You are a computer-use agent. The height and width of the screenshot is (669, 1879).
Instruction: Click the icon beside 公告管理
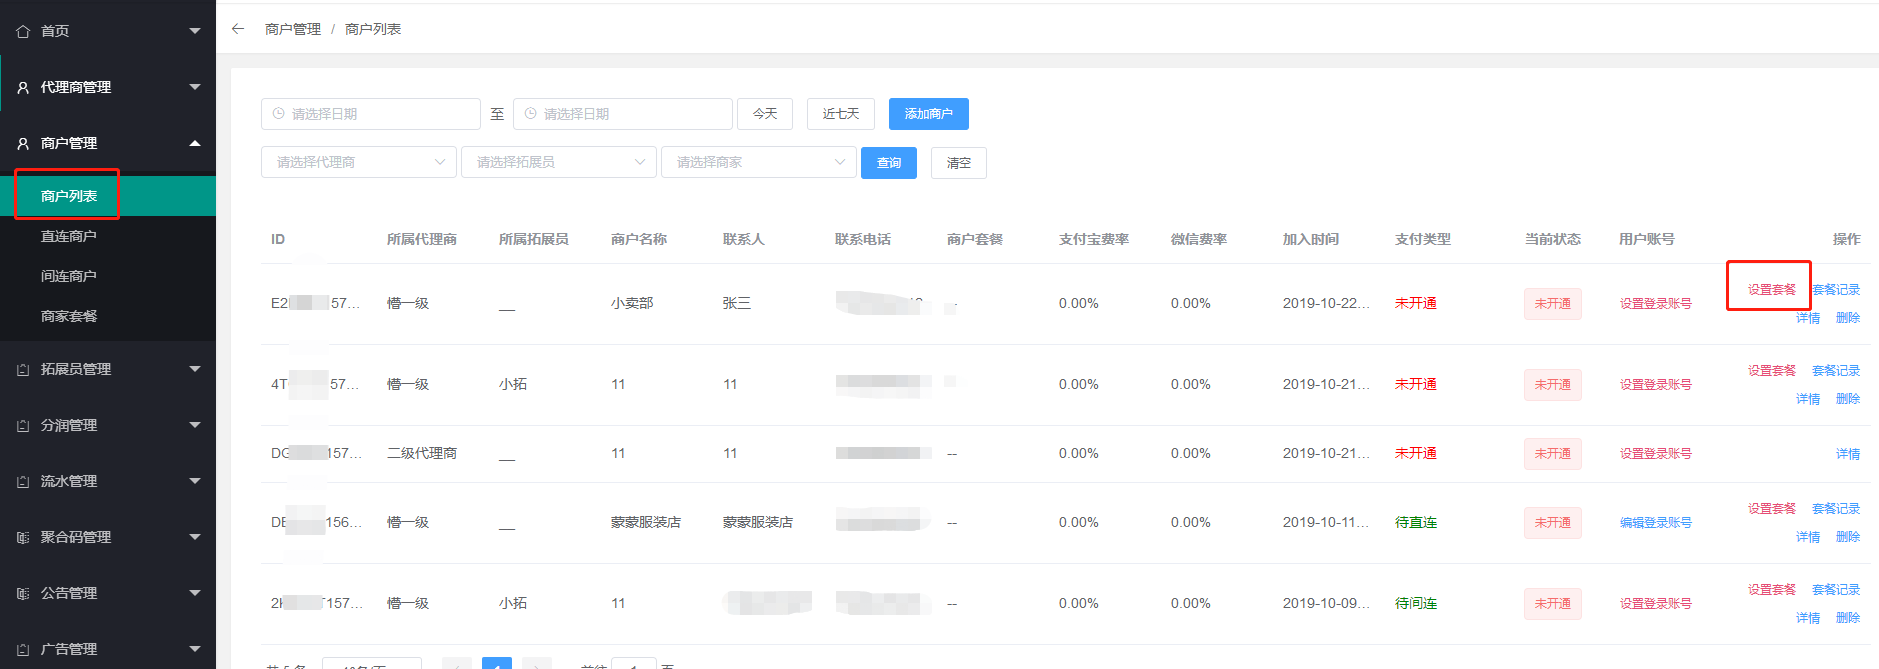coord(23,594)
